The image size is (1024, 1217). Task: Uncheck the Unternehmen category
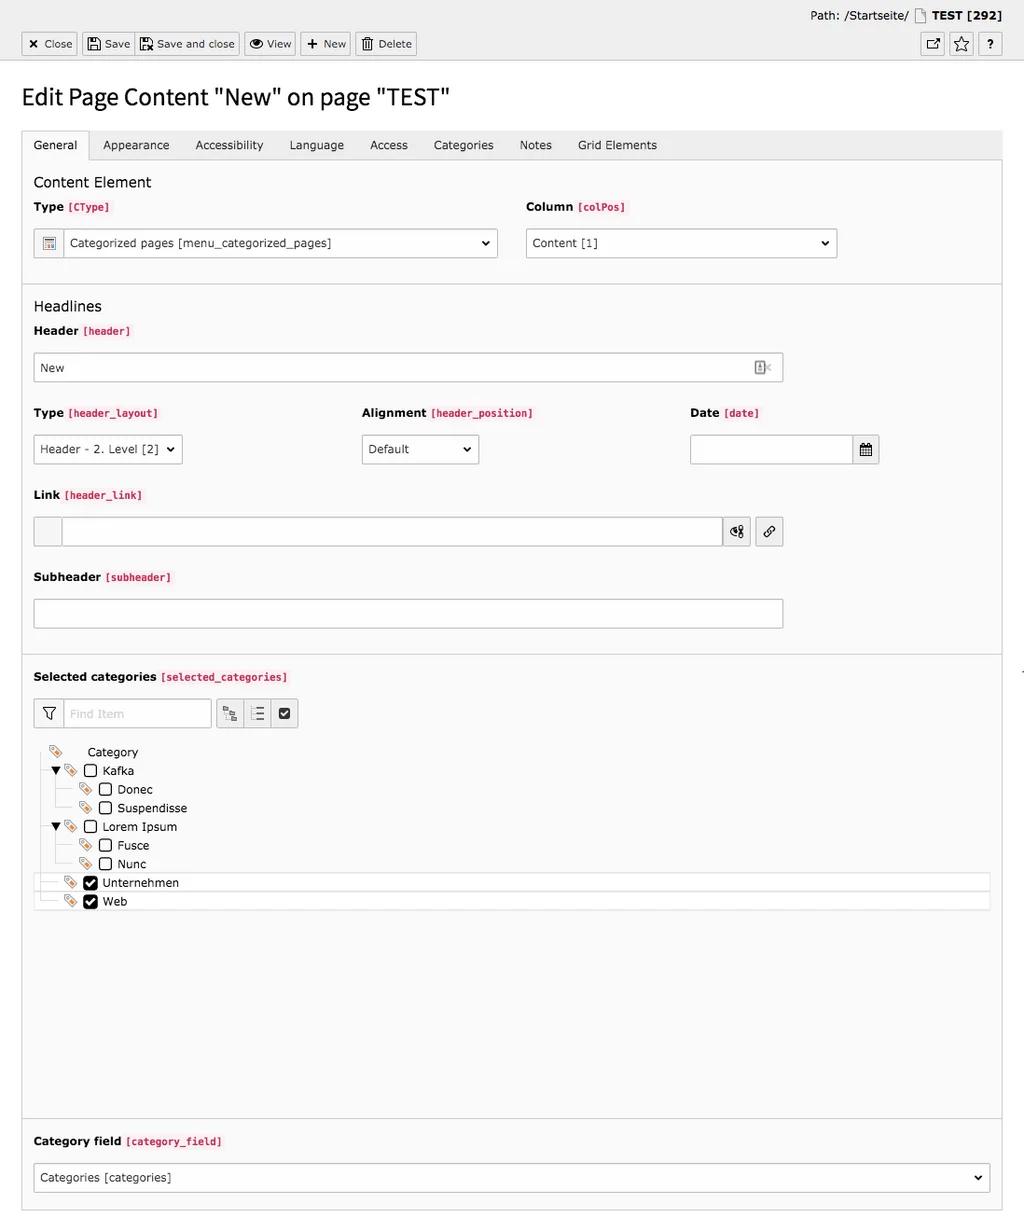coord(91,882)
